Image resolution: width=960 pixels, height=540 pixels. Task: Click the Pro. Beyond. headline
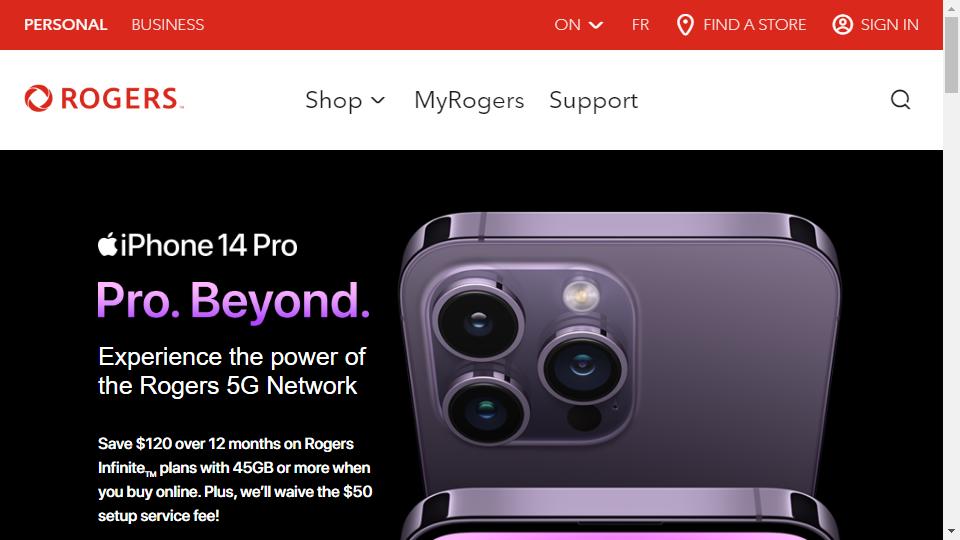[233, 301]
